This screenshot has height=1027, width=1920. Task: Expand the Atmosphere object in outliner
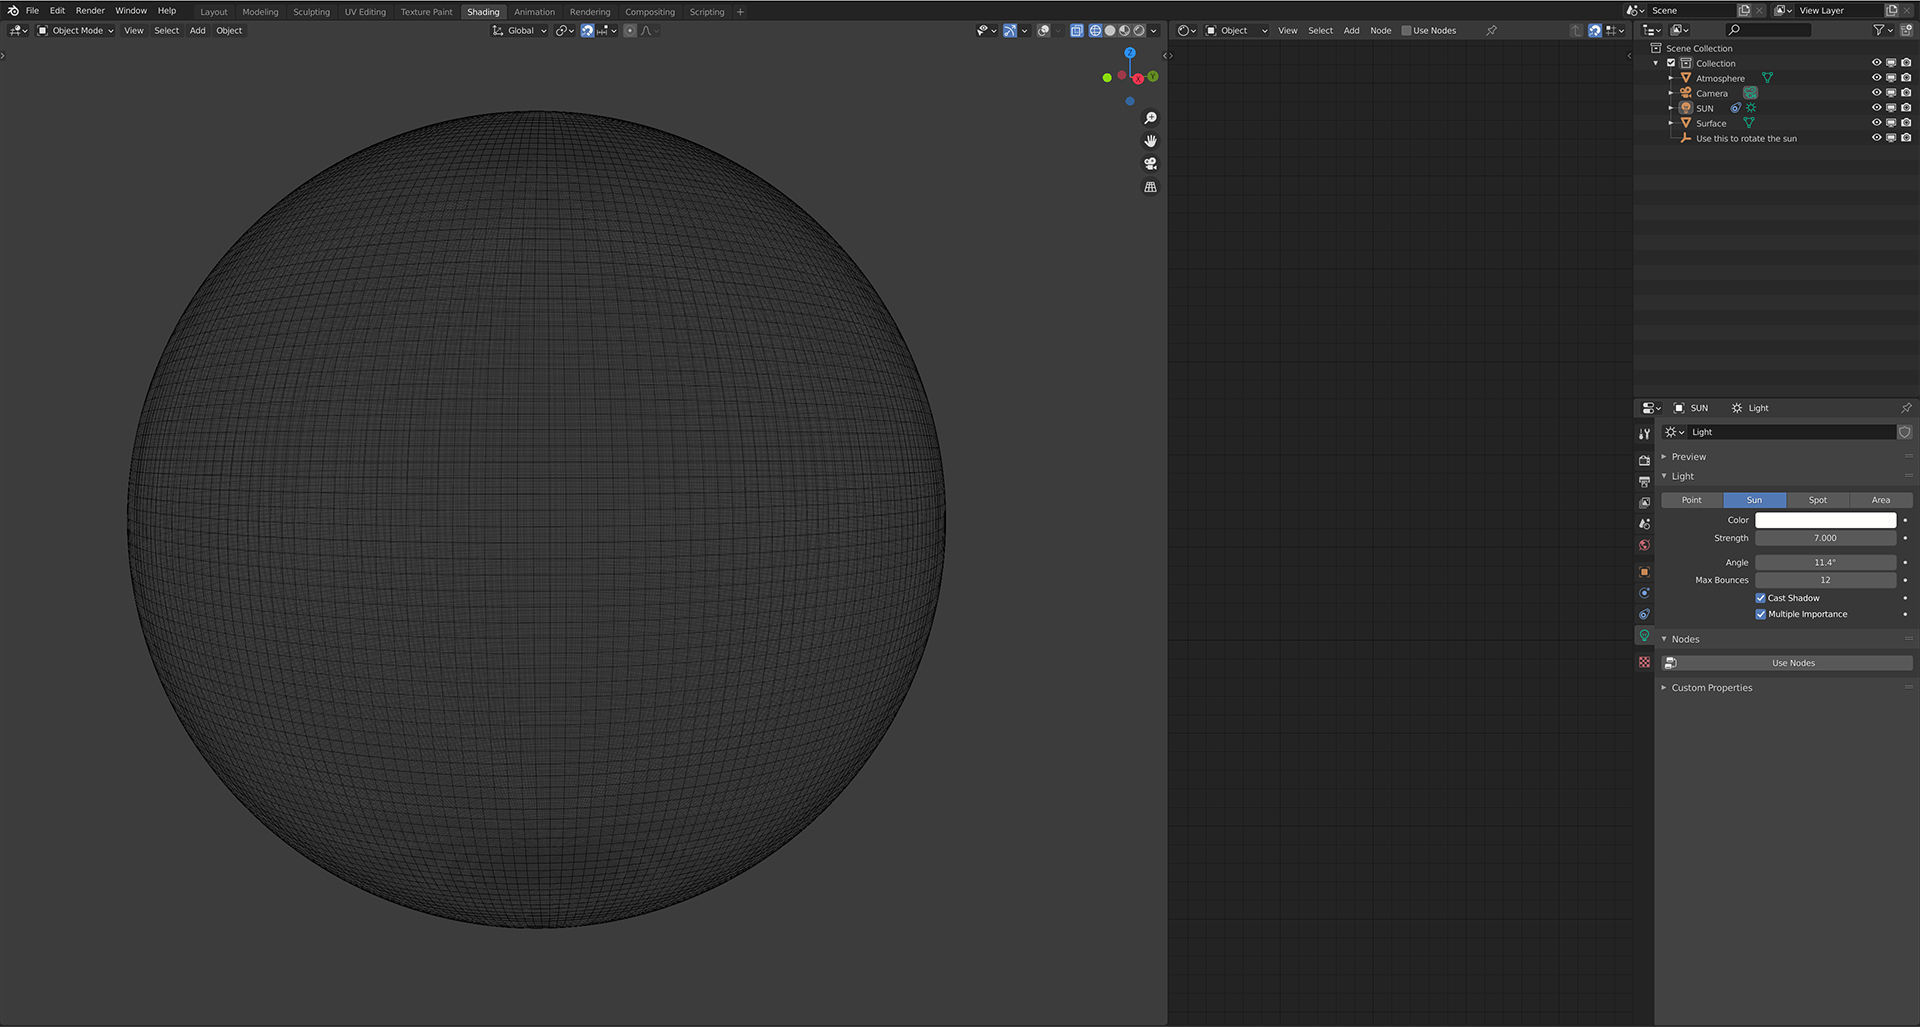point(1671,78)
